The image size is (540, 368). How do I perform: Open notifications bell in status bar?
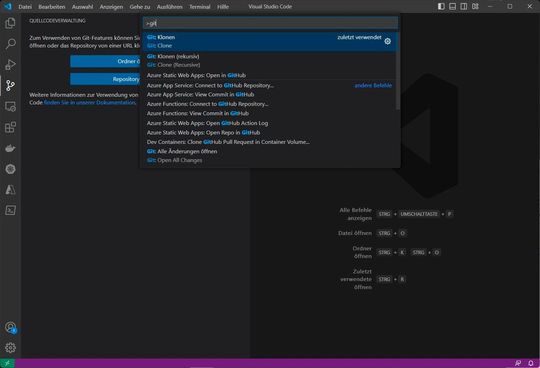click(531, 363)
